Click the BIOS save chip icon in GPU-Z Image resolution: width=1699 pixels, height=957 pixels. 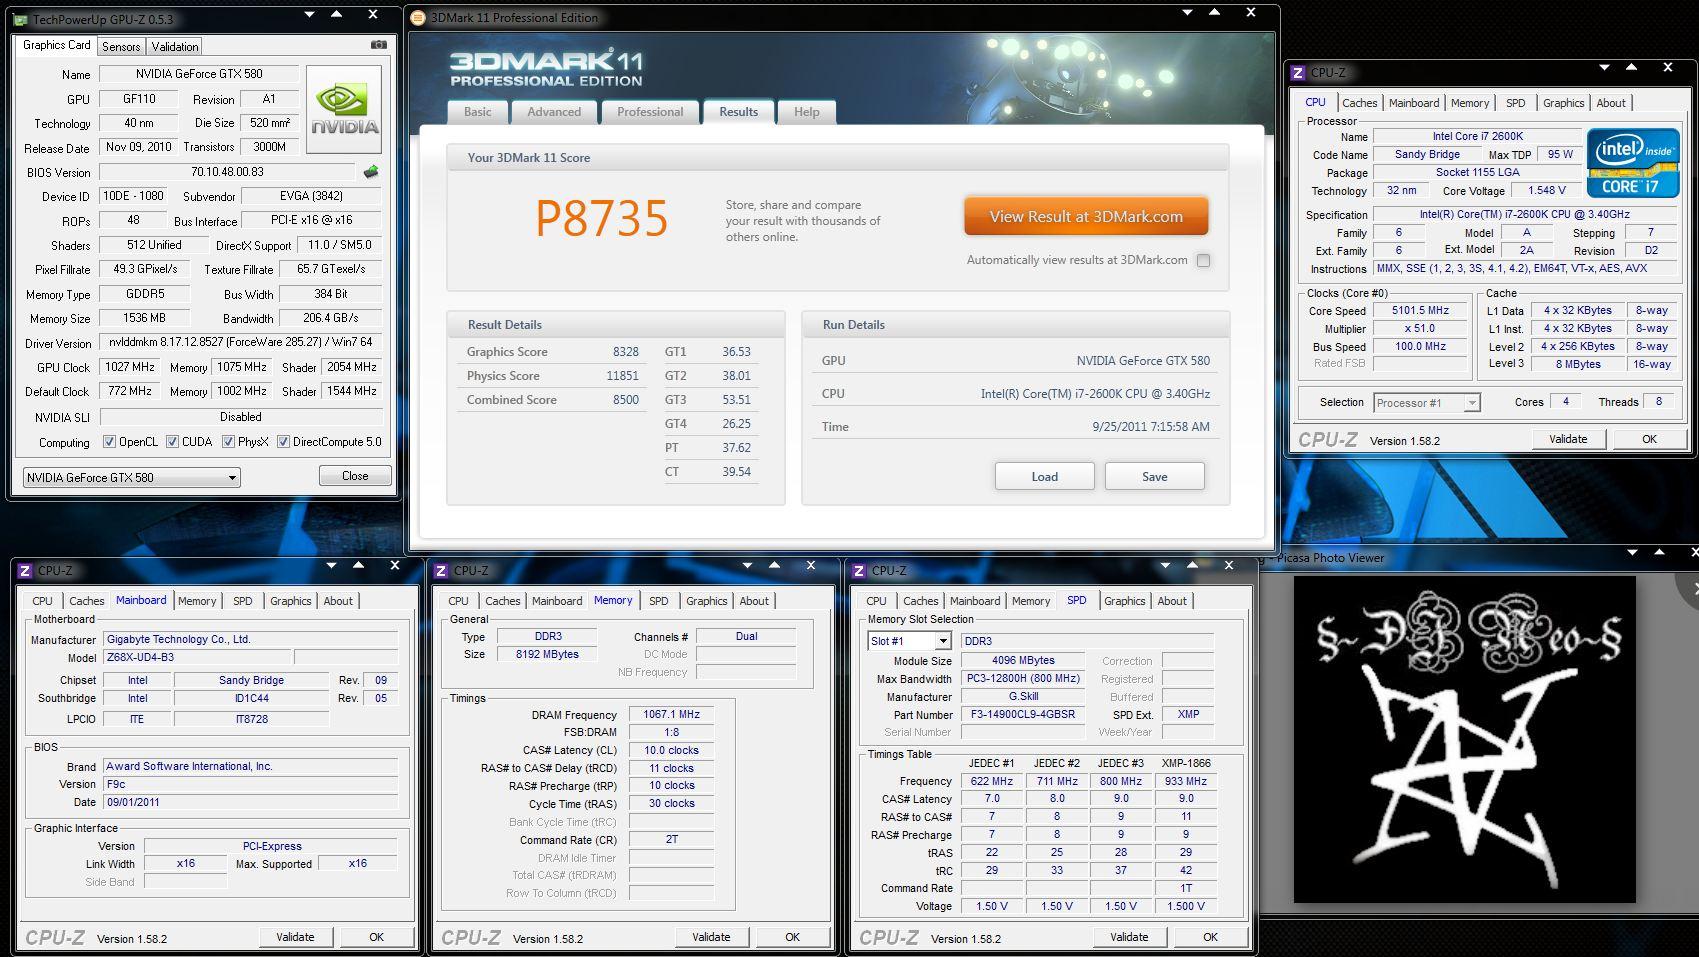371,172
